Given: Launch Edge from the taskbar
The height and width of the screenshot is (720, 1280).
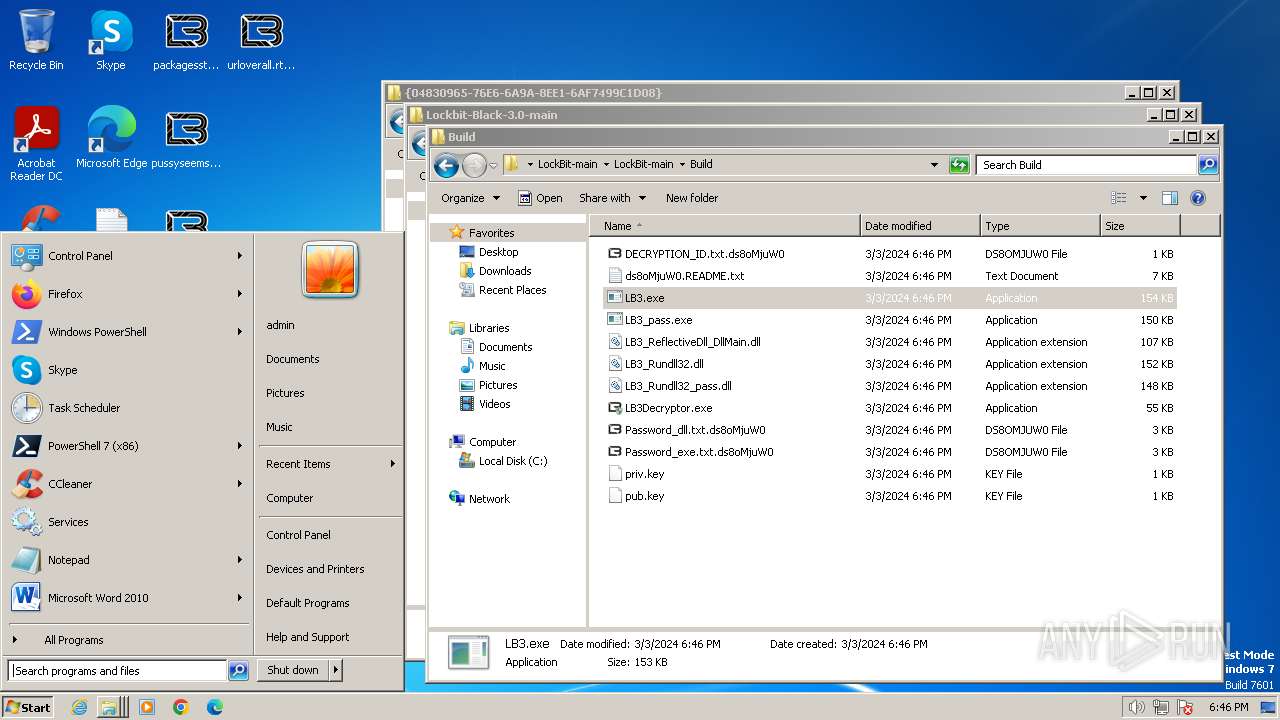Looking at the screenshot, I should (214, 707).
